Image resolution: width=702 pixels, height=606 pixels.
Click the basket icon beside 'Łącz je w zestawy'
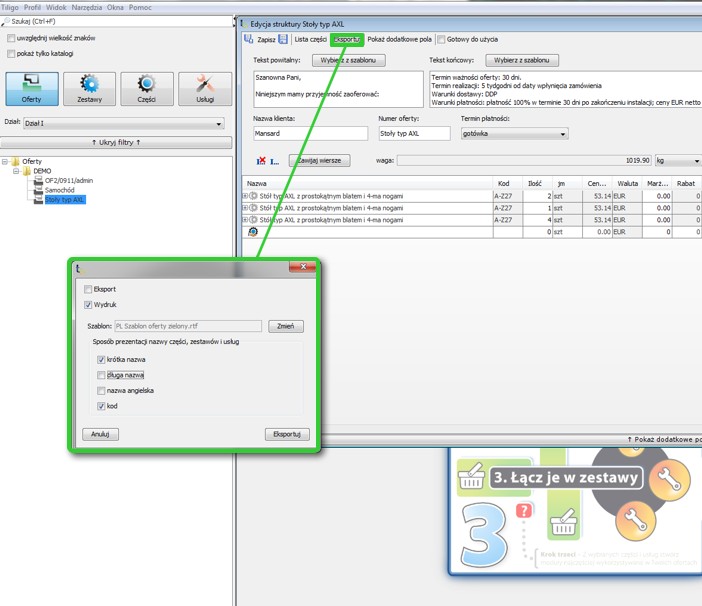tap(471, 476)
